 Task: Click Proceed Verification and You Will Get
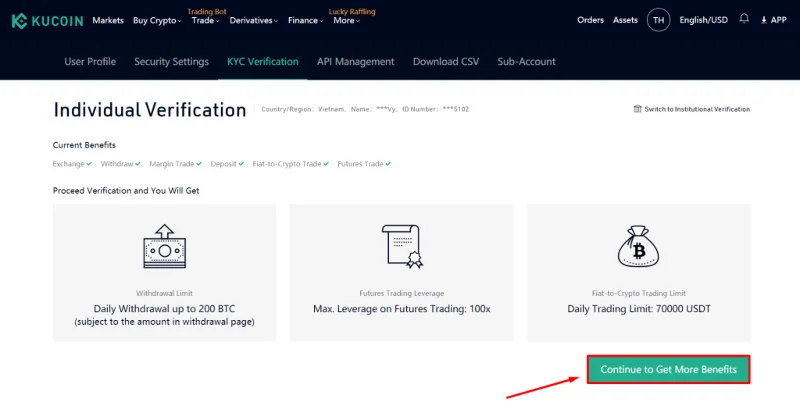pos(126,191)
